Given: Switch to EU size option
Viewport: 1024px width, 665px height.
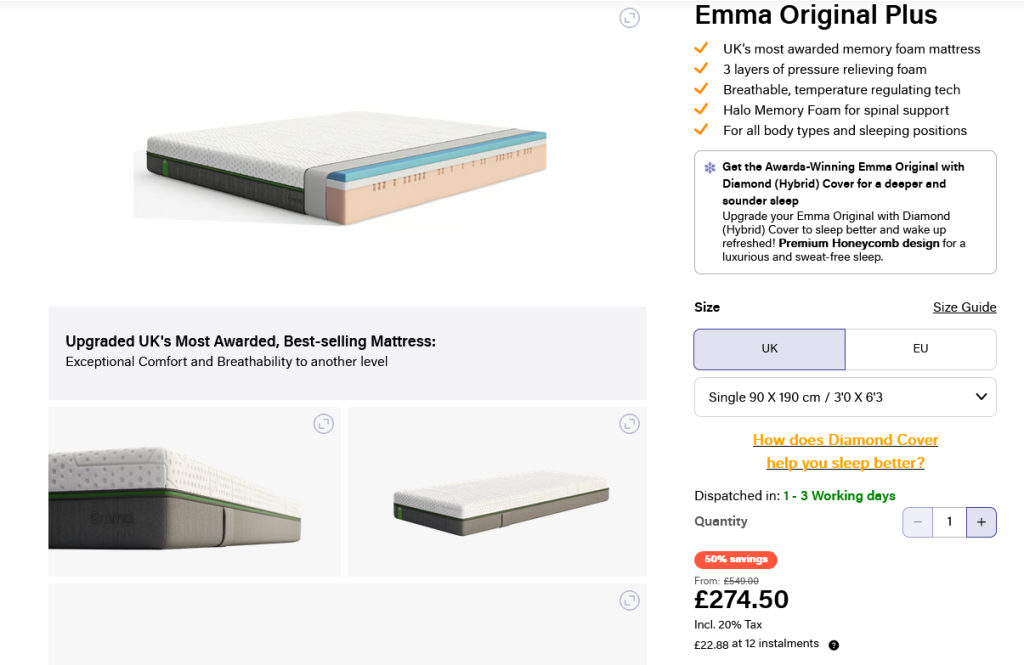Looking at the screenshot, I should click(x=920, y=349).
